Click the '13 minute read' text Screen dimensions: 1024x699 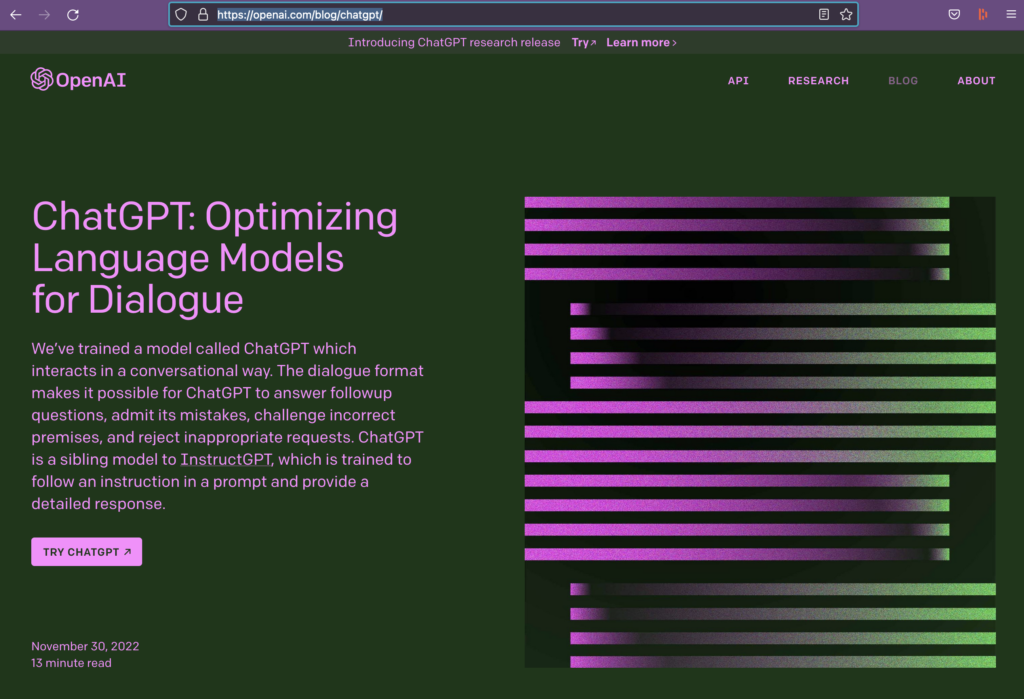point(71,663)
